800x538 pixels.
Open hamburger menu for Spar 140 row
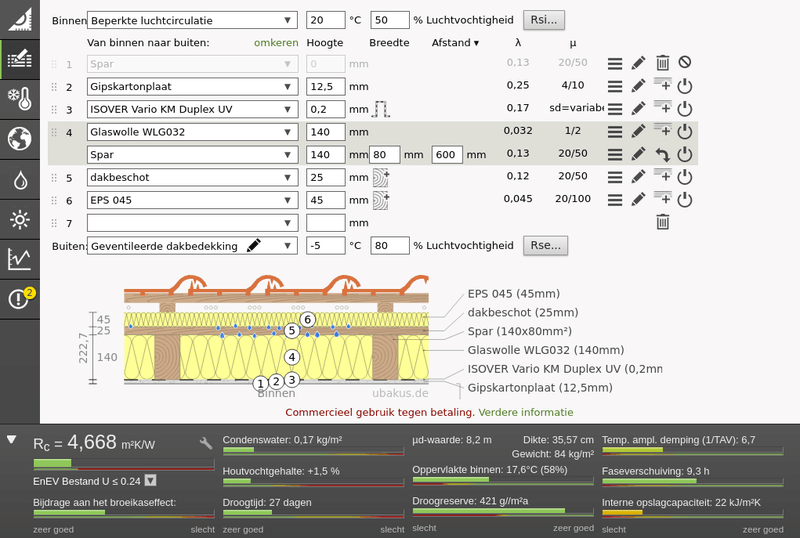pos(615,154)
